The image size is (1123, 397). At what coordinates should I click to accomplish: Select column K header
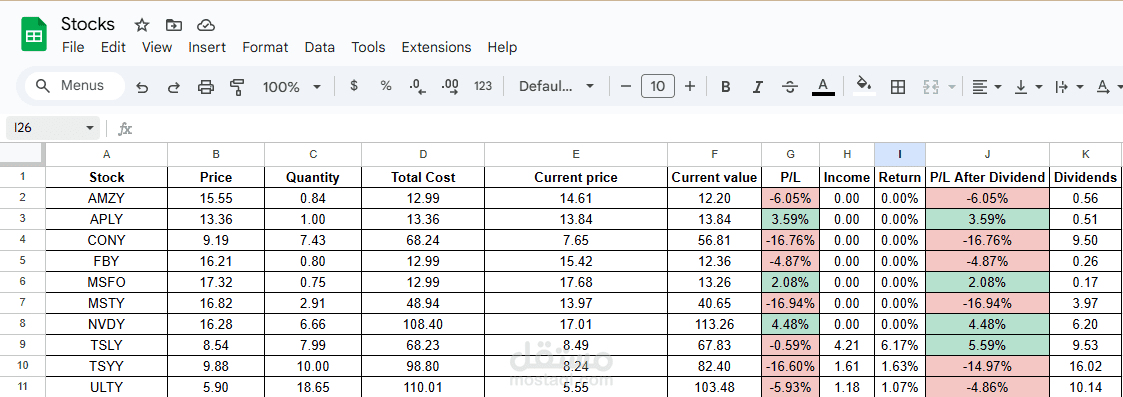click(x=1086, y=154)
